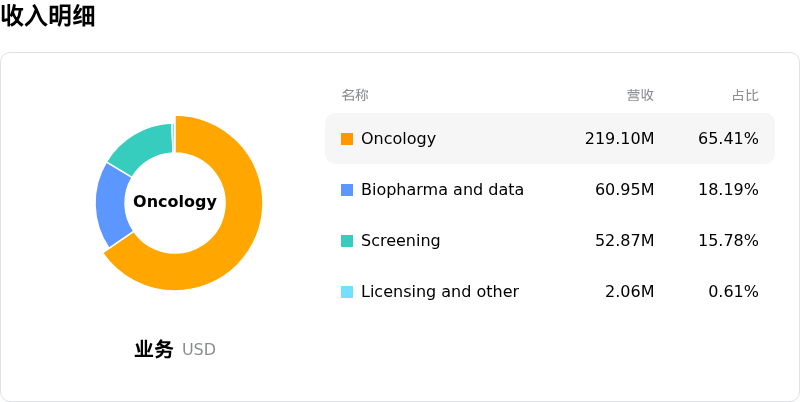Click the 占比 column header
Image resolution: width=800 pixels, height=402 pixels.
coord(745,95)
